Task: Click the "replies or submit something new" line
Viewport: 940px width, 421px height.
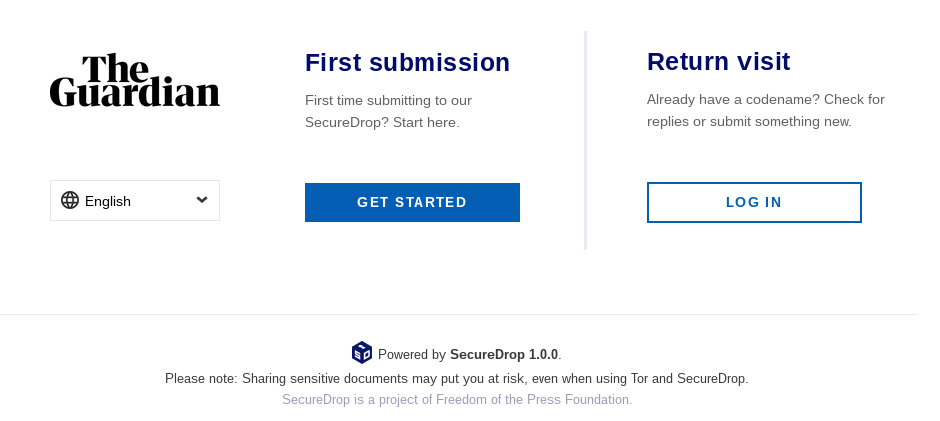Action: coord(749,121)
